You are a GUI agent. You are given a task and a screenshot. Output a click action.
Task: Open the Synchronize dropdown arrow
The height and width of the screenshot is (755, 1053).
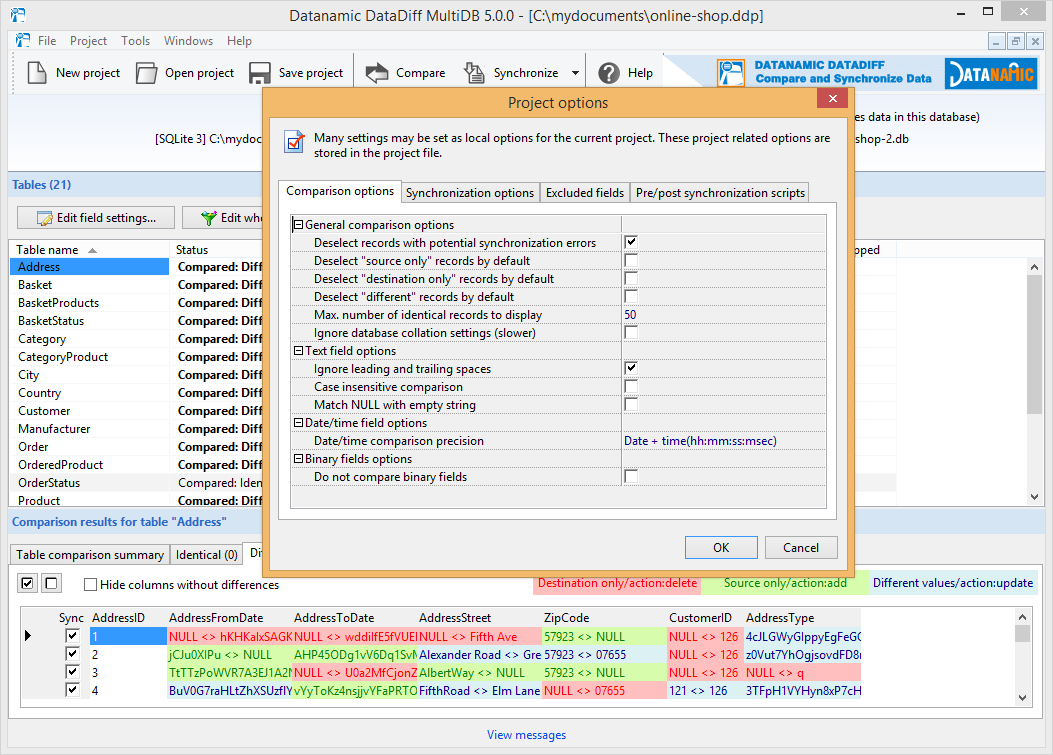(576, 73)
